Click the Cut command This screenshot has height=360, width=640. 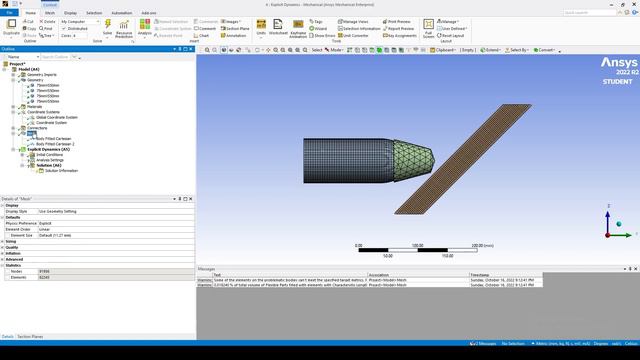[28, 21]
